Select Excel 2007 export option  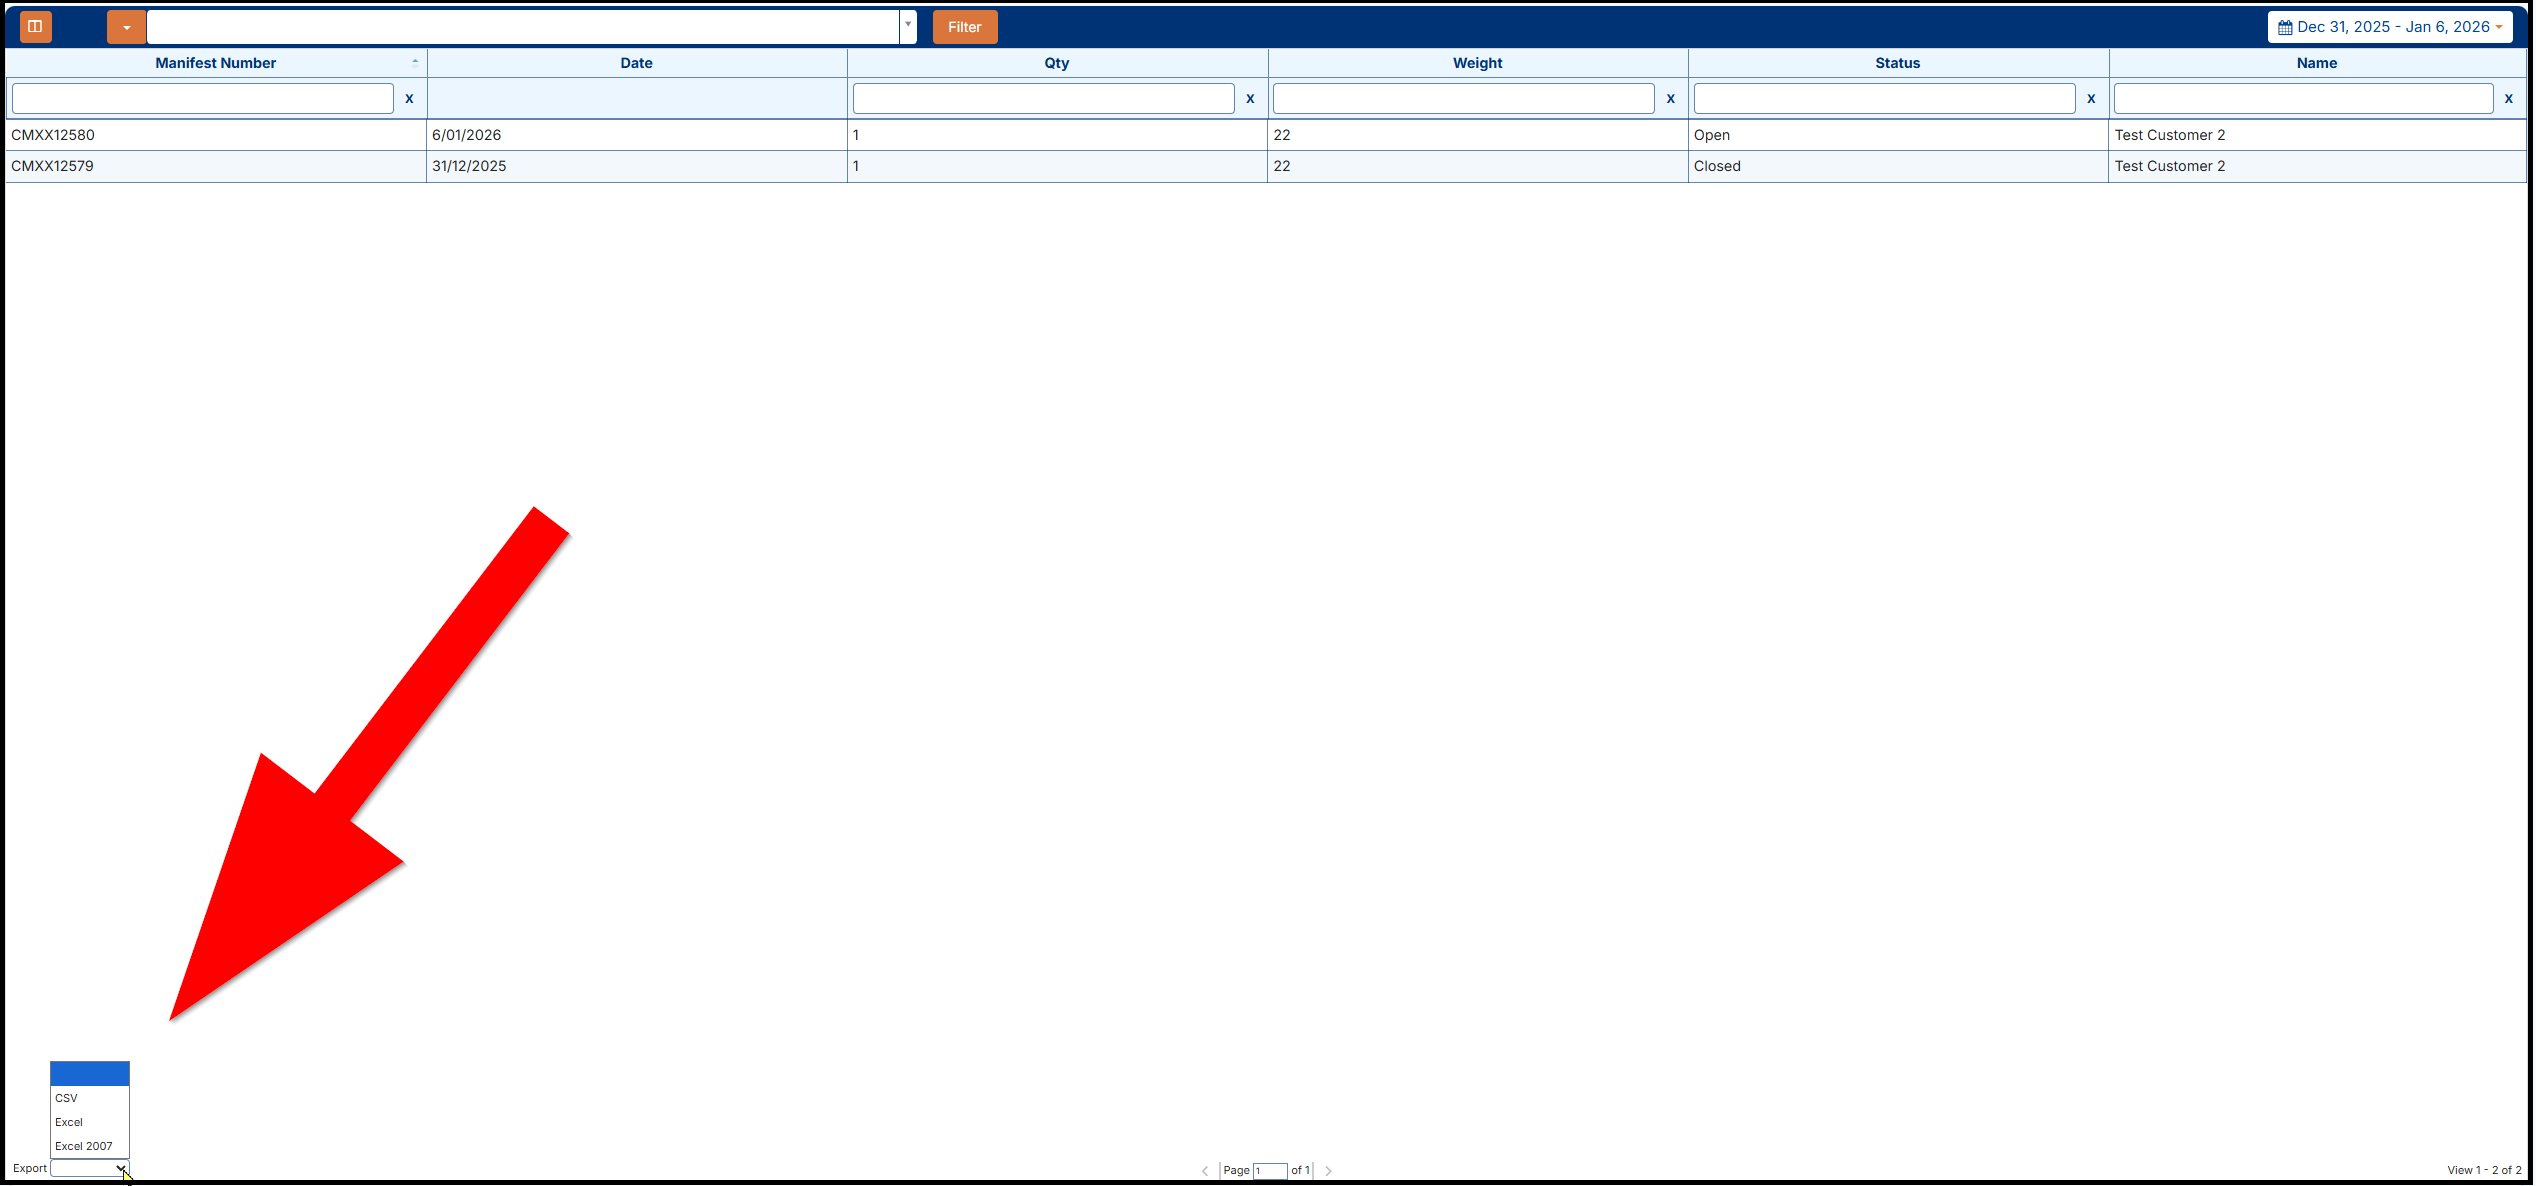[84, 1146]
